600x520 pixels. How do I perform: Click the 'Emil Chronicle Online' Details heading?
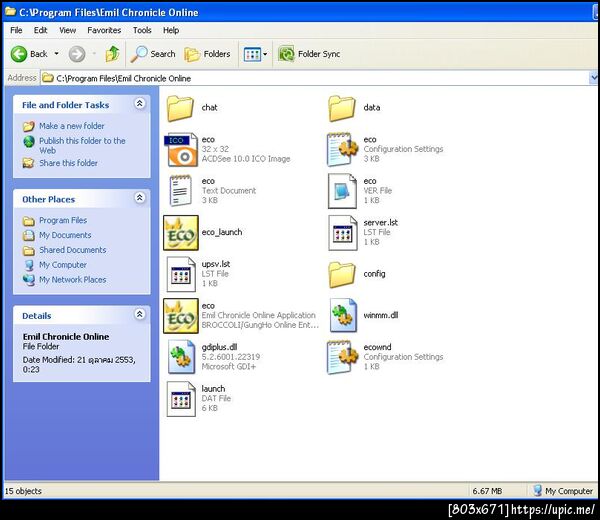[66, 337]
